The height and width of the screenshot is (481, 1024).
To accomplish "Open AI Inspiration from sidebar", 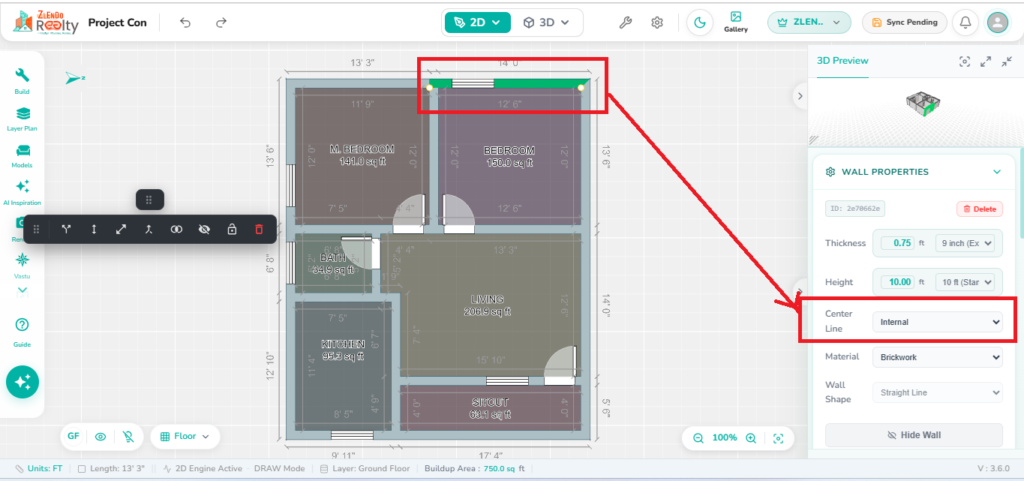I will pos(22,193).
